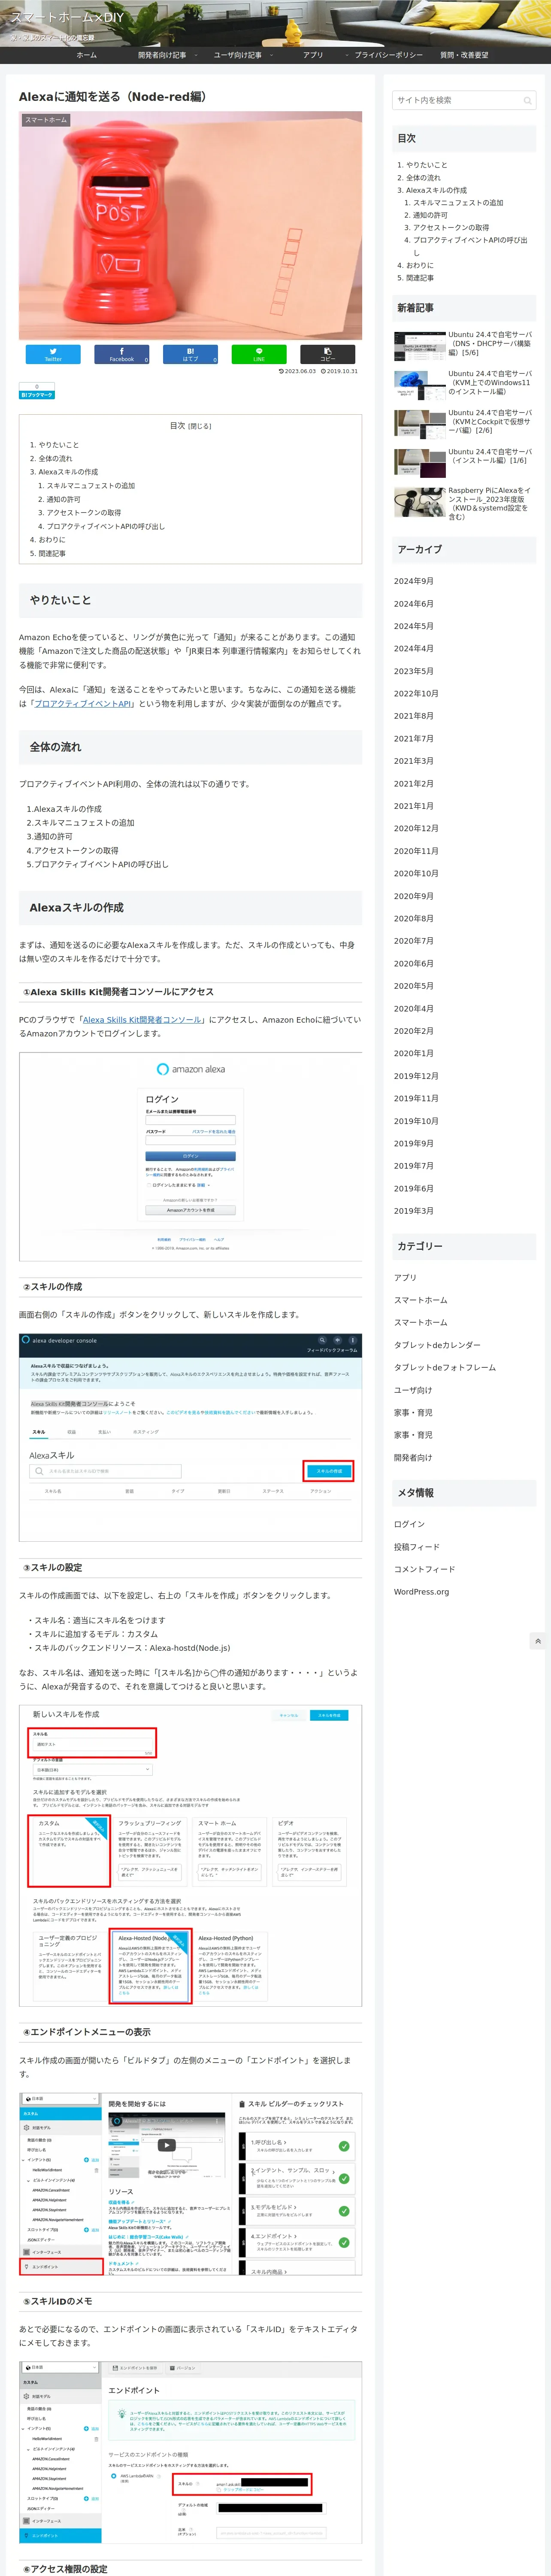The height and width of the screenshot is (2576, 551).
Task: Jump to 通知の許可 in the article's contents box
Action: pos(63,499)
